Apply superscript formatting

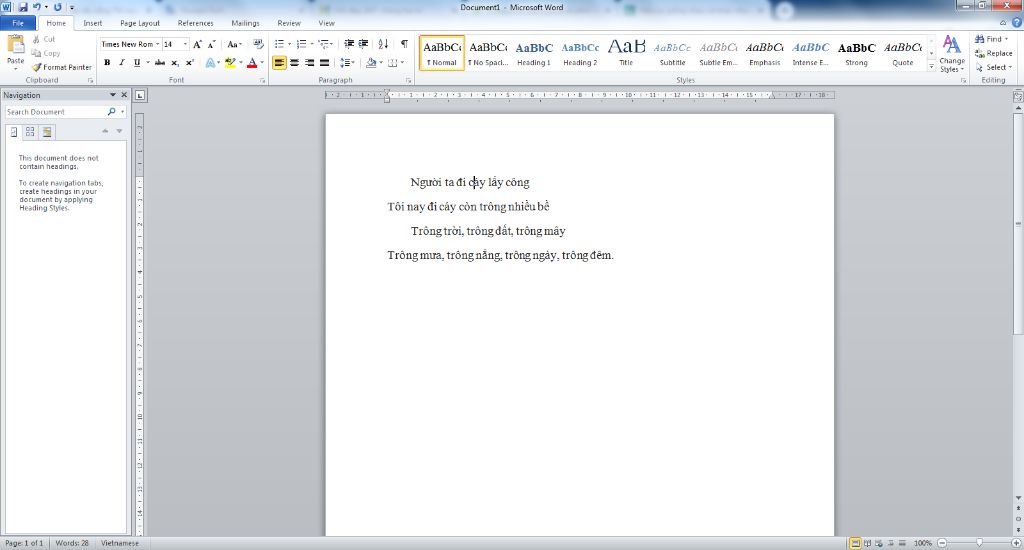(189, 63)
